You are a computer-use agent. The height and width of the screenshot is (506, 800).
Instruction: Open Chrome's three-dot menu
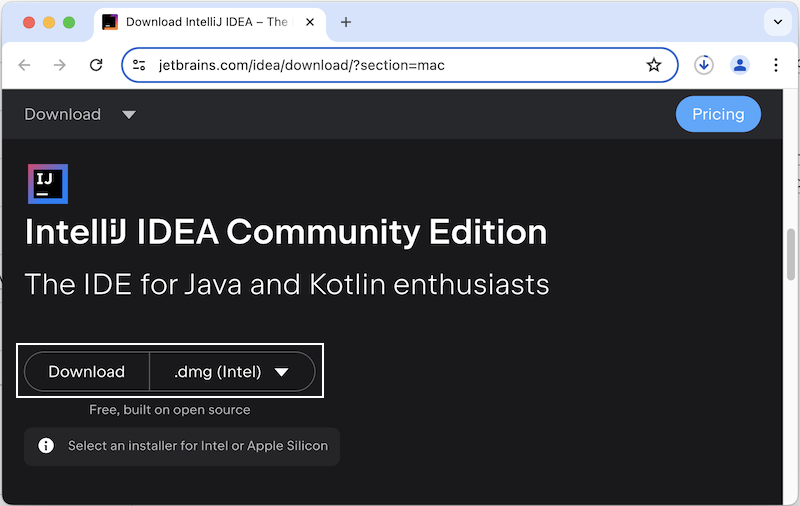[776, 65]
